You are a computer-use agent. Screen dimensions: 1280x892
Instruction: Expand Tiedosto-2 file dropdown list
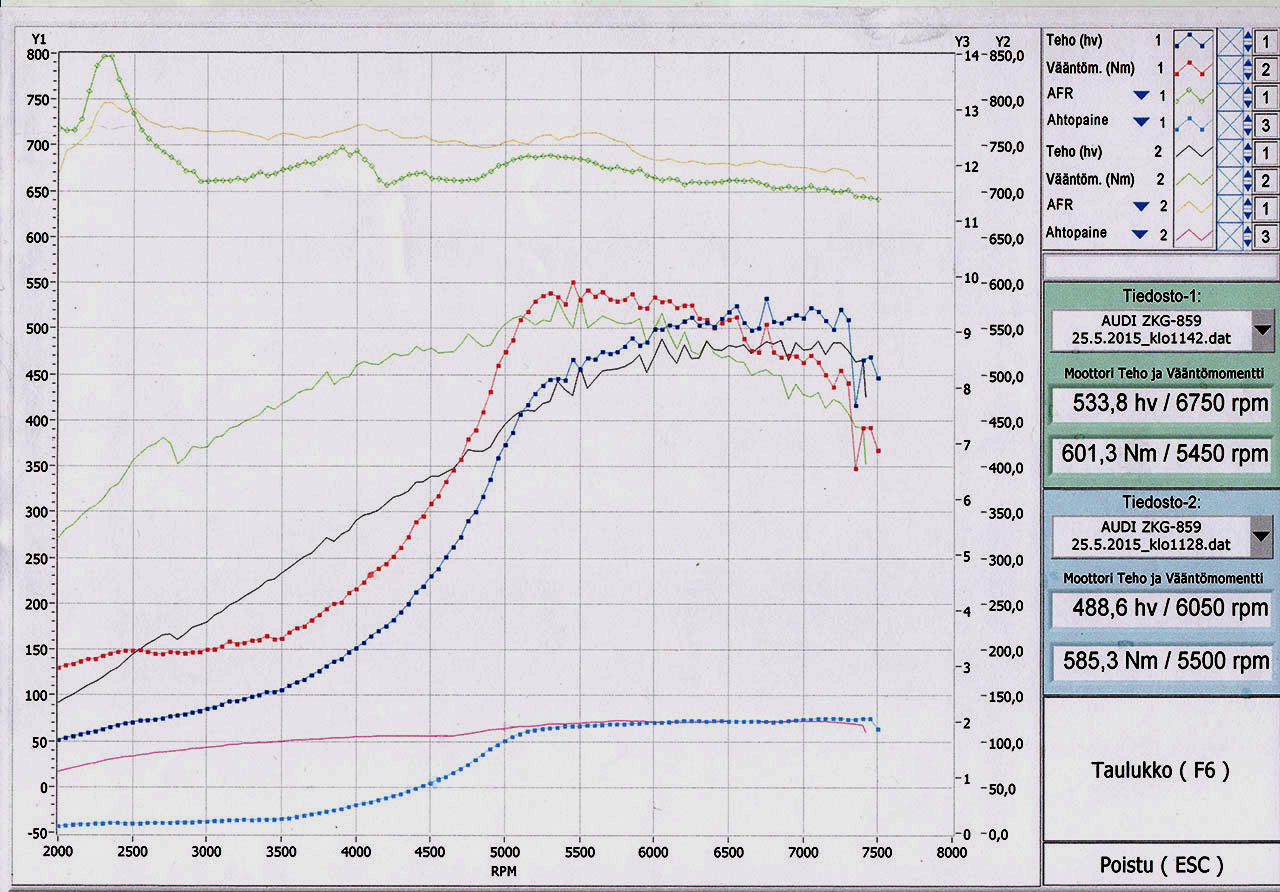[x=1263, y=535]
